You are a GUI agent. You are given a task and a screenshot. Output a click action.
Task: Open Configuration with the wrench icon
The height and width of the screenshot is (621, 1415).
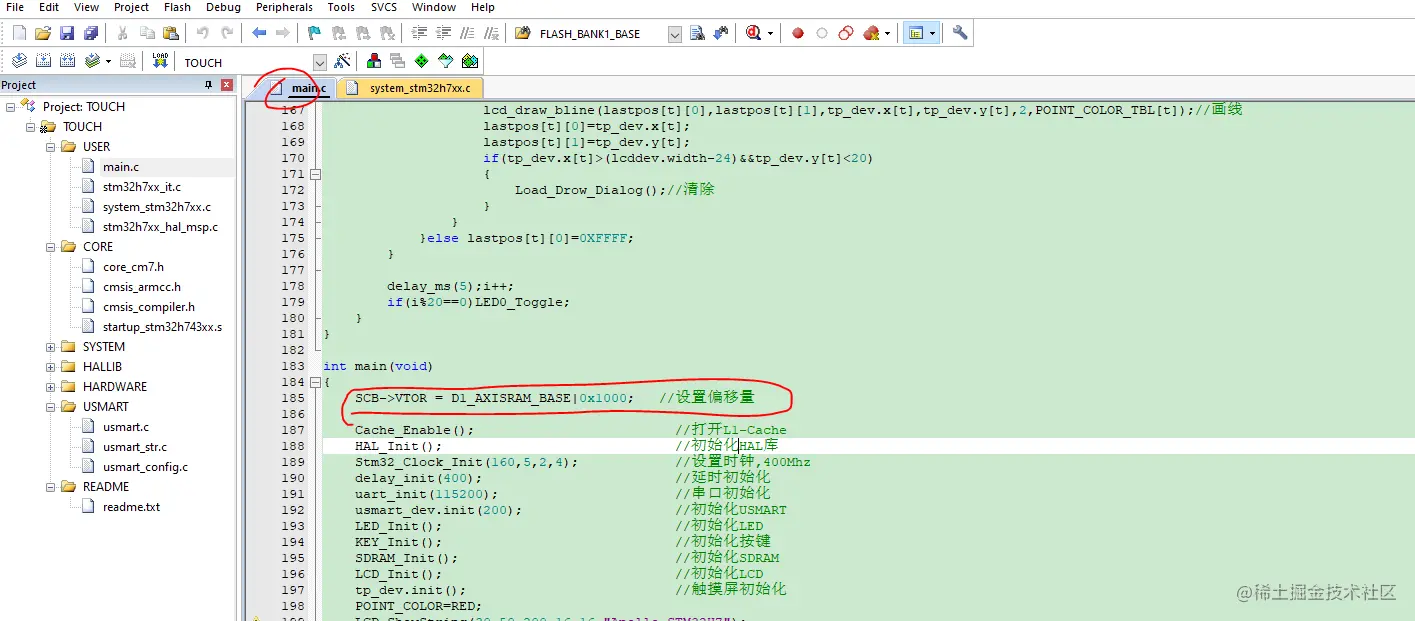[960, 33]
